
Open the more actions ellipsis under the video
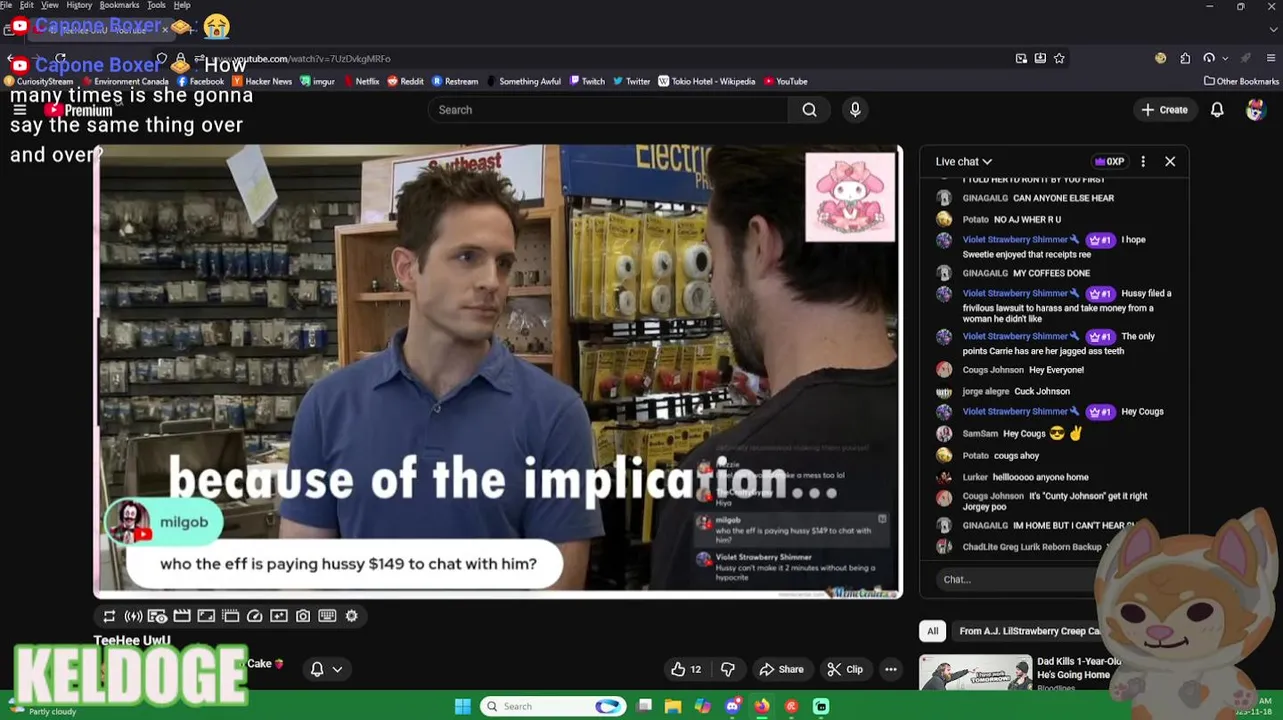(891, 669)
